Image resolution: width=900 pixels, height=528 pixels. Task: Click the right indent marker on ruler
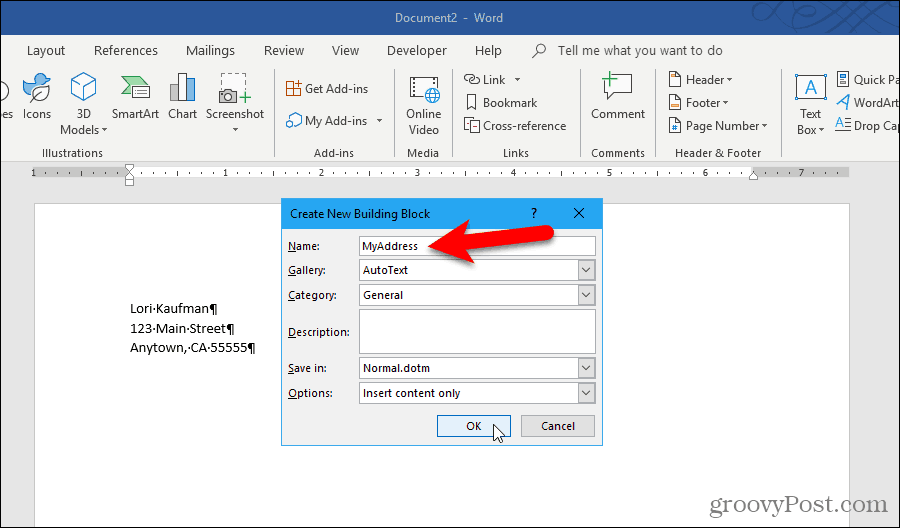[x=753, y=176]
